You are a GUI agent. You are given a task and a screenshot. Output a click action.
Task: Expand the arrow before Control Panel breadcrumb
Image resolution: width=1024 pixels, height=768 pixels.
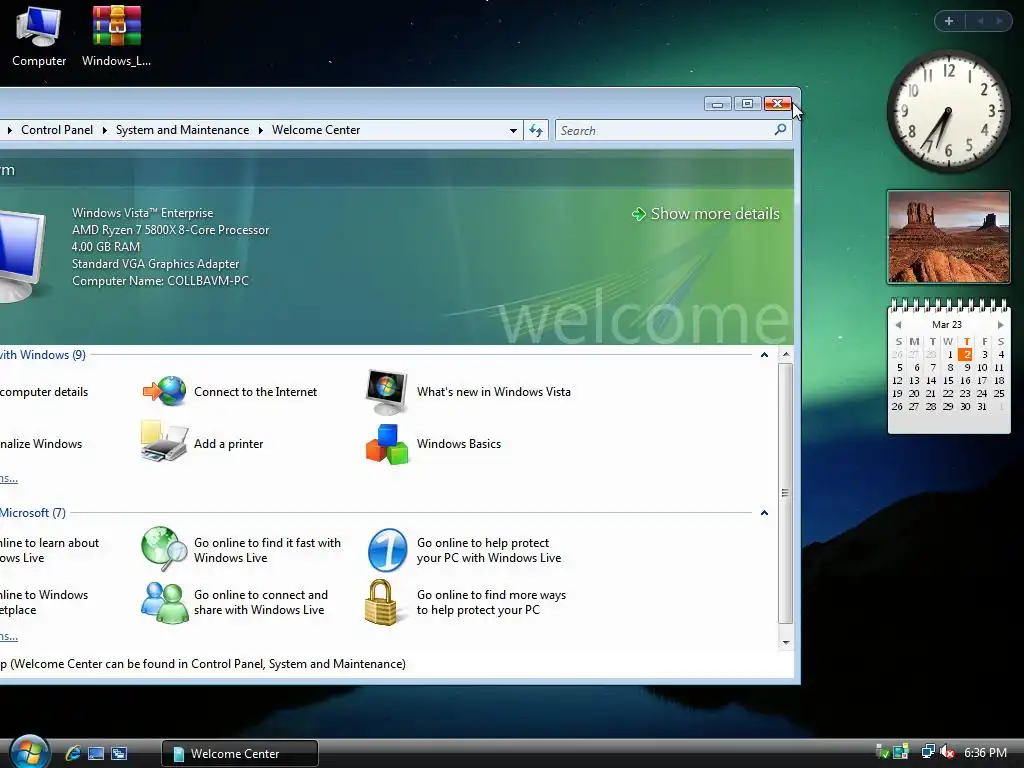coord(9,130)
